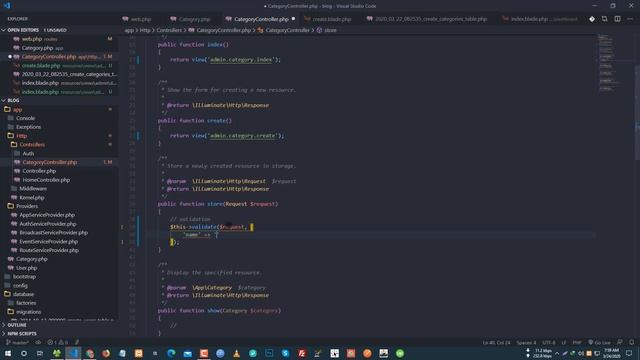The width and height of the screenshot is (640, 360).
Task: Click the line and column position indicator
Action: pos(496,342)
